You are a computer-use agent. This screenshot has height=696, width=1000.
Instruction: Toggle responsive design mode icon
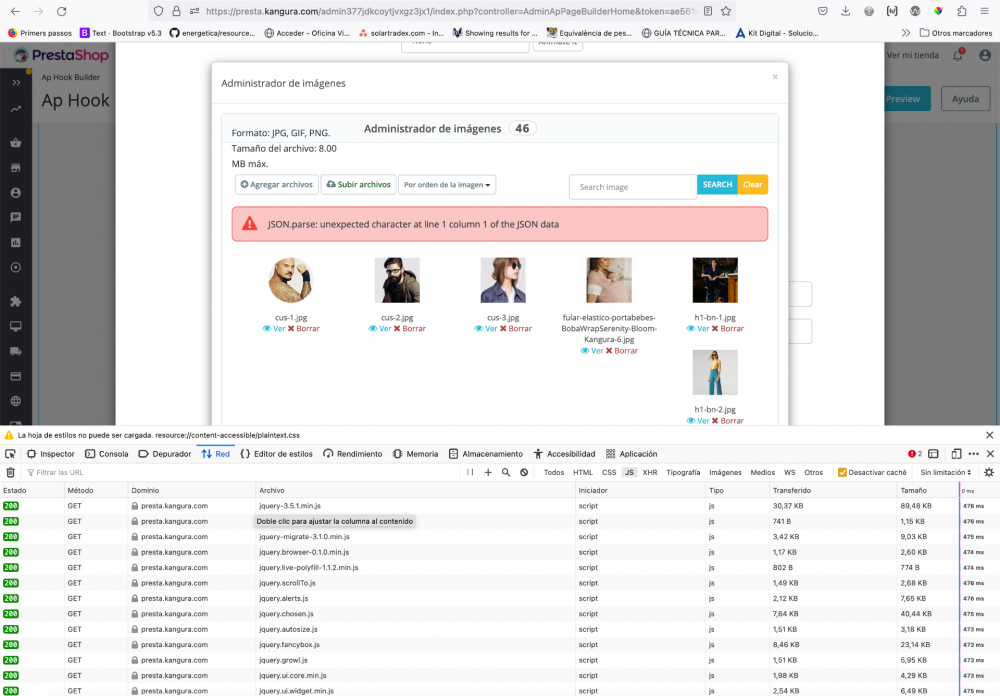point(956,454)
